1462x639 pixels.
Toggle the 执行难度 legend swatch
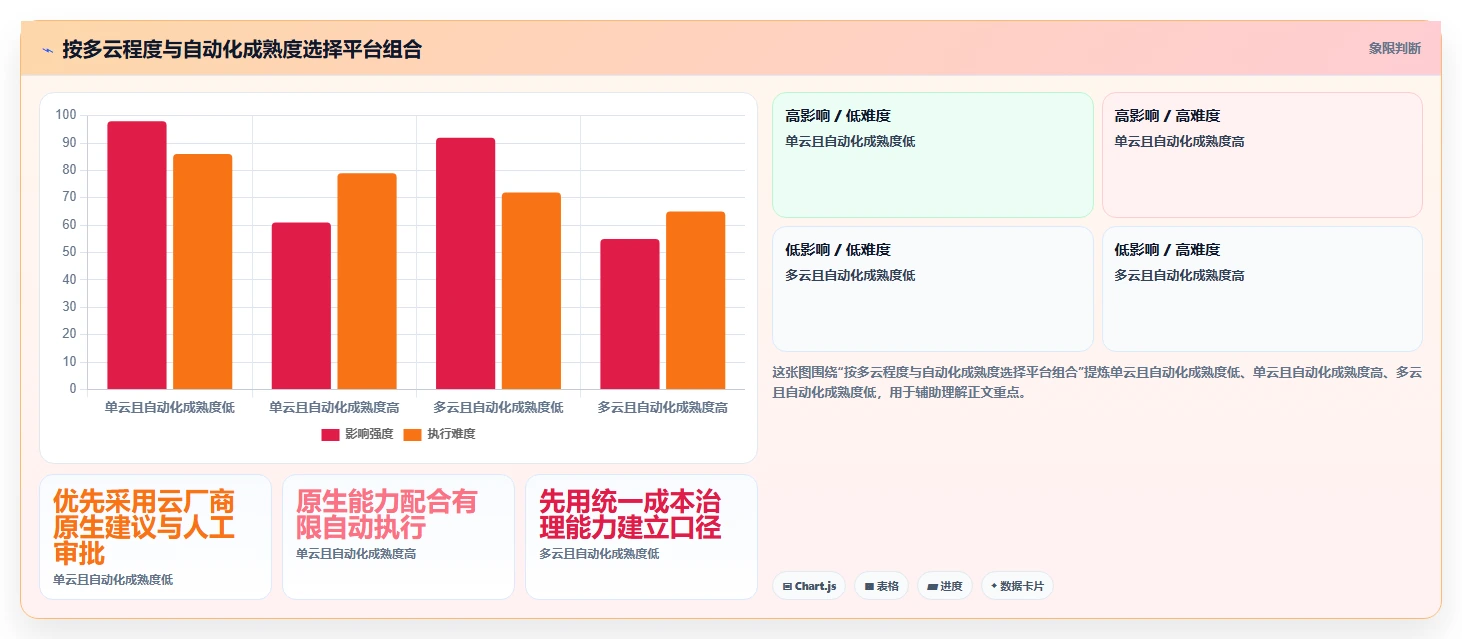(x=413, y=434)
